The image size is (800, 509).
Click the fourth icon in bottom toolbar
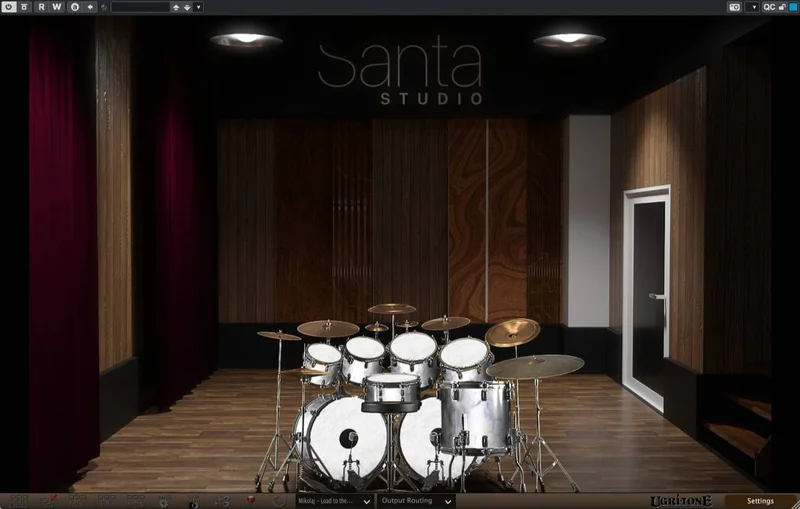click(107, 501)
